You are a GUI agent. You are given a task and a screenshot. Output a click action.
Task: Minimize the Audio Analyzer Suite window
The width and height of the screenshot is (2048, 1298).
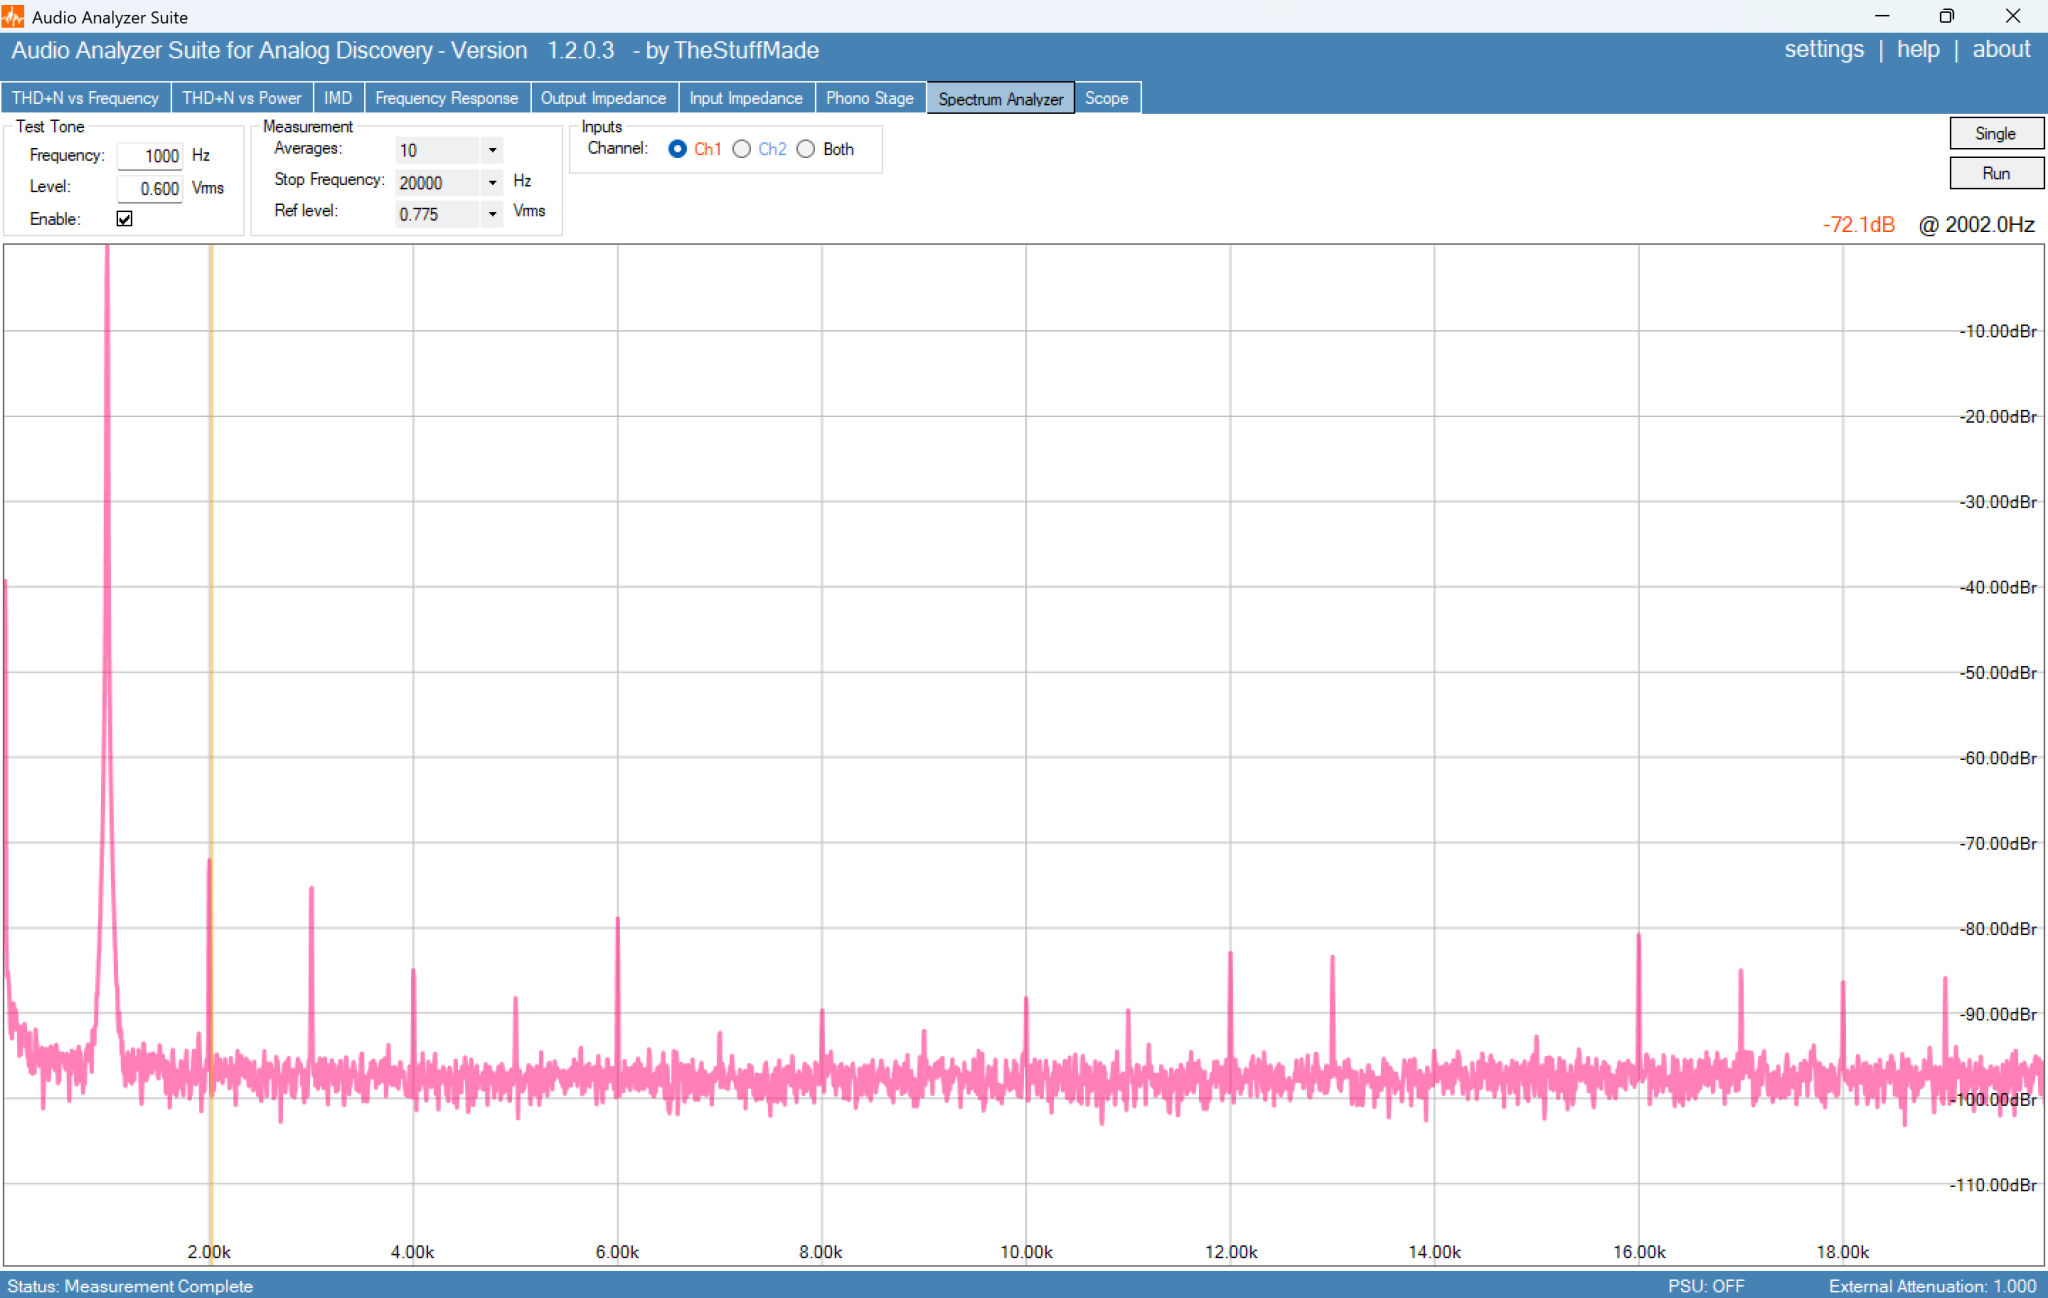coord(1882,16)
